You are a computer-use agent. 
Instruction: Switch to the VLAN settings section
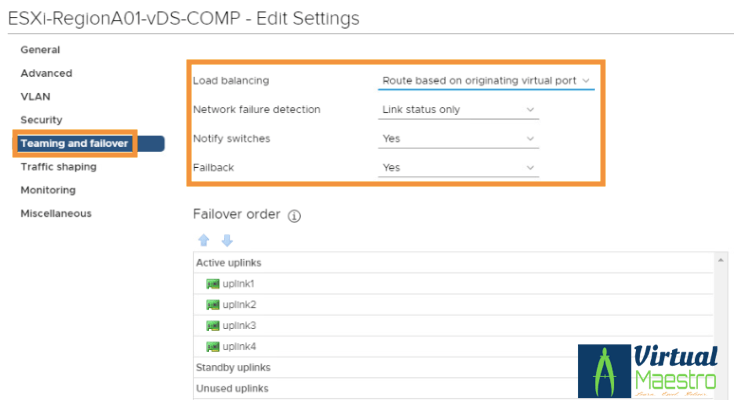click(35, 97)
